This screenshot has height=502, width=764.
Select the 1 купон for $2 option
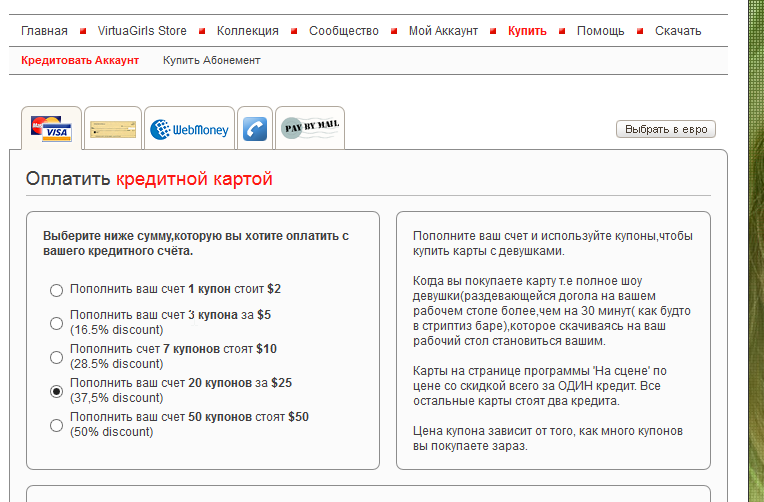click(57, 290)
